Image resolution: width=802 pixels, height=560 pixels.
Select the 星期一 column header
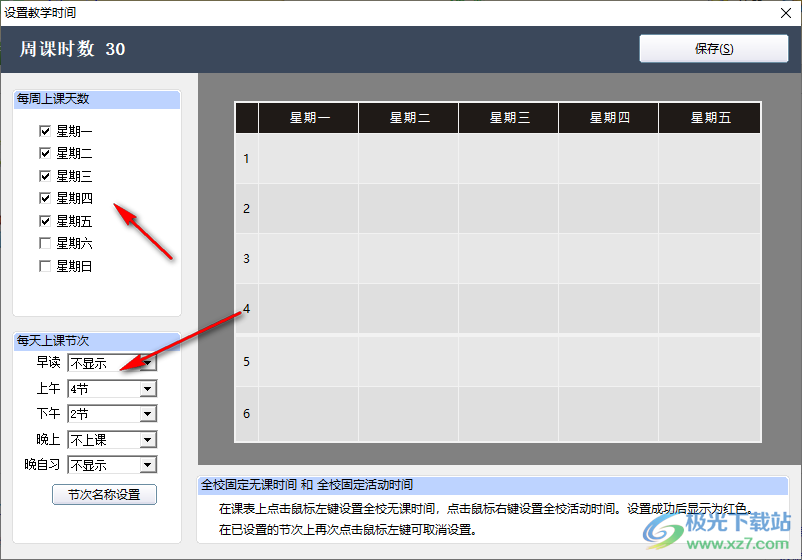click(x=309, y=118)
